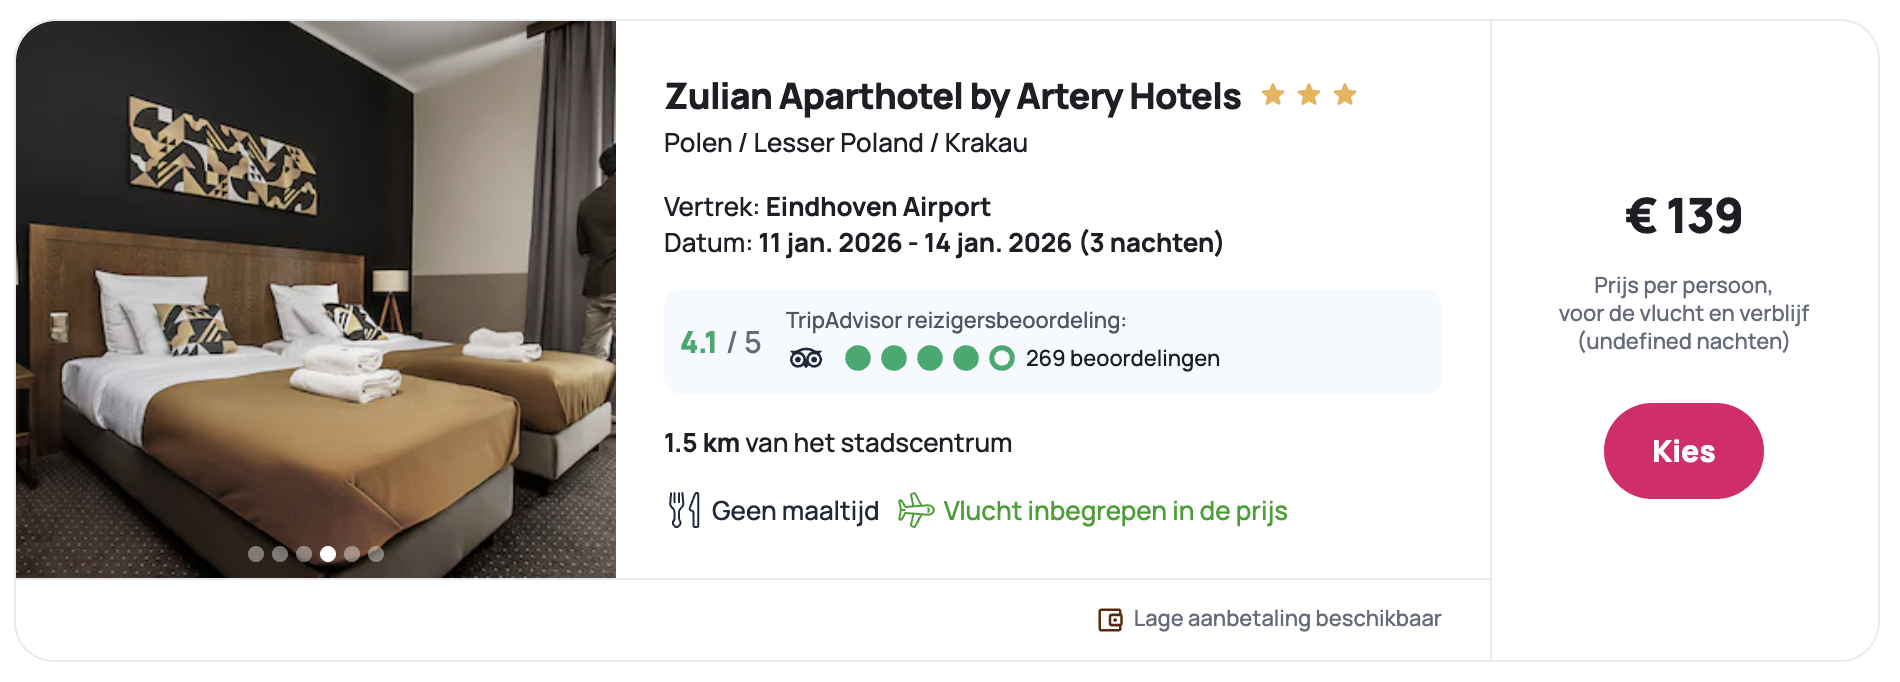Jump to the fifth carousel photo dot

[x=352, y=554]
